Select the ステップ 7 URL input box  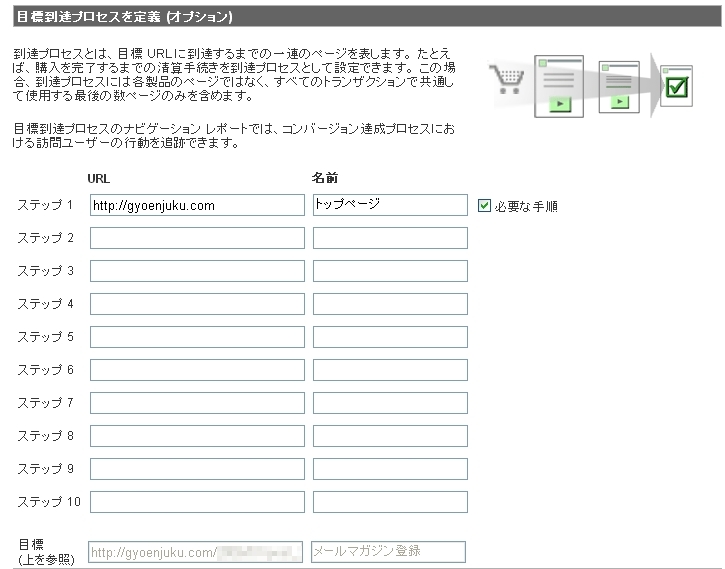coord(197,403)
